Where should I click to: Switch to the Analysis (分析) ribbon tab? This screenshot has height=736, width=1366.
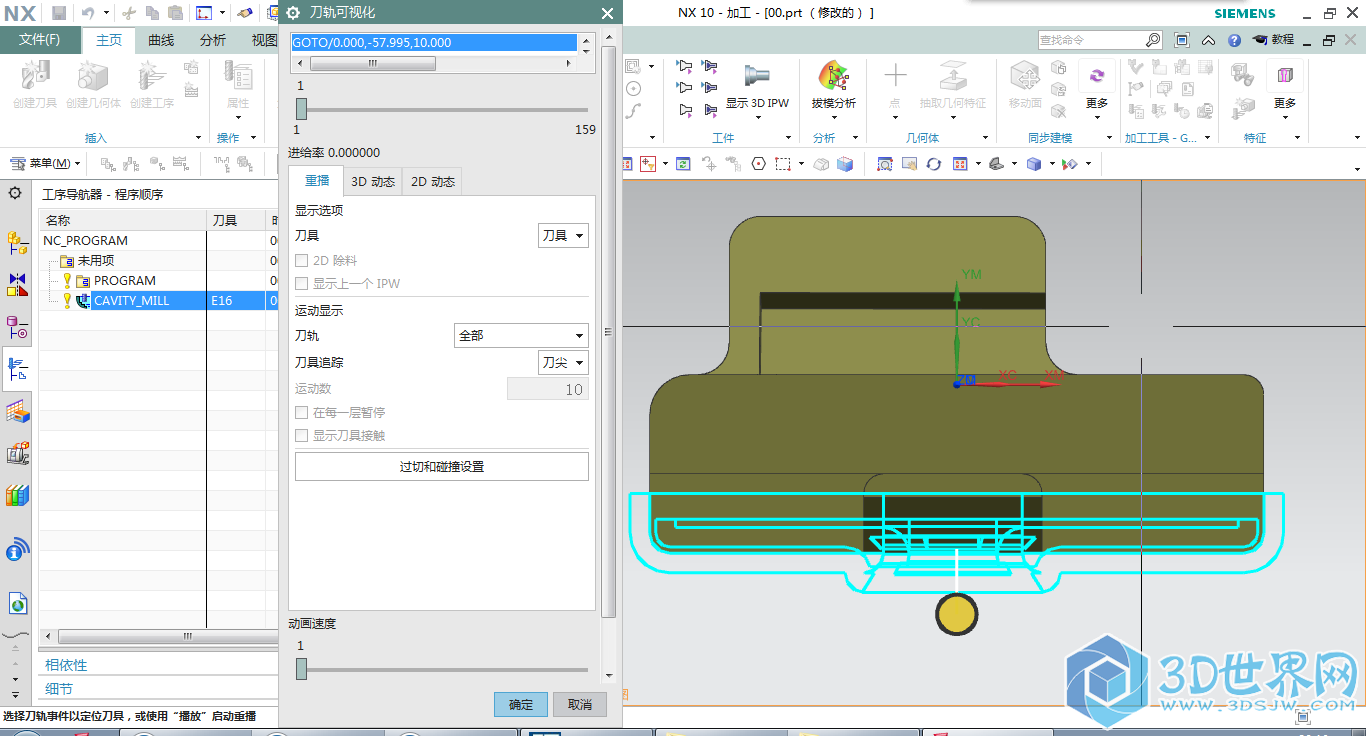click(213, 40)
